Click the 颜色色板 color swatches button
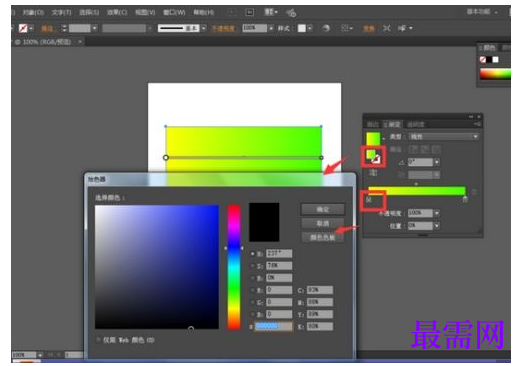The height and width of the screenshot is (366, 523). (323, 237)
